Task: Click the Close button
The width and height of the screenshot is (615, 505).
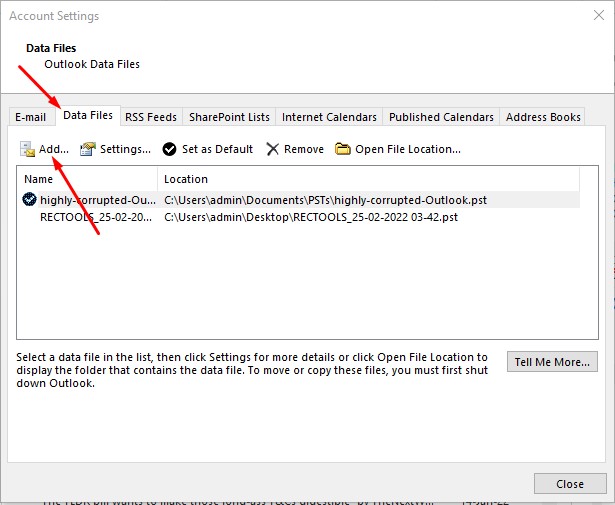Action: click(x=570, y=484)
